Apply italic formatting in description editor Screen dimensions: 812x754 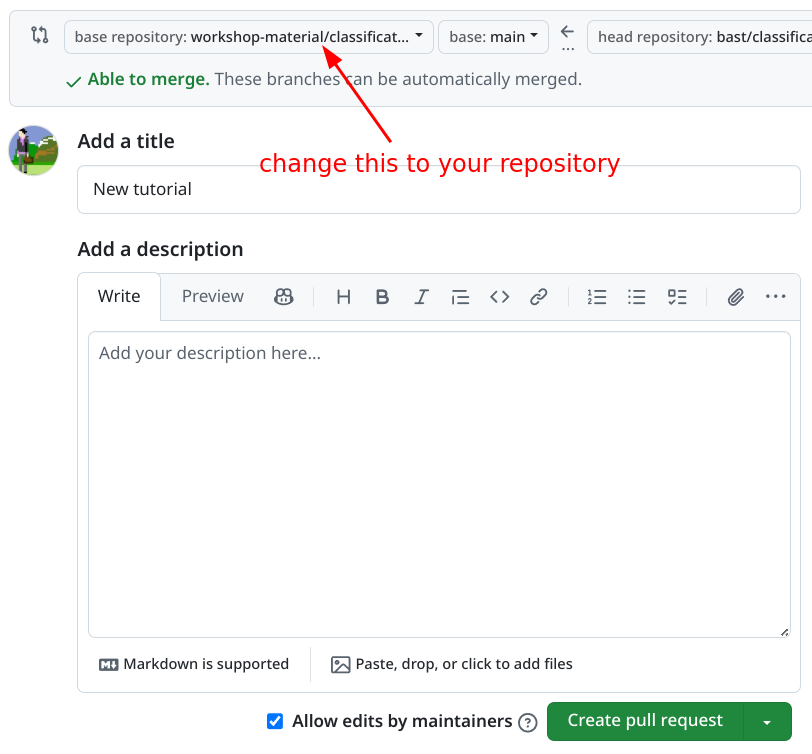[421, 297]
